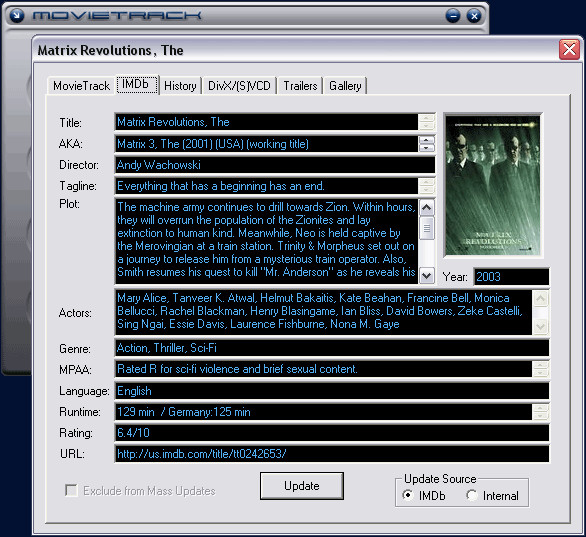The image size is (586, 537).
Task: Click inside the Plot text box
Action: (266, 241)
